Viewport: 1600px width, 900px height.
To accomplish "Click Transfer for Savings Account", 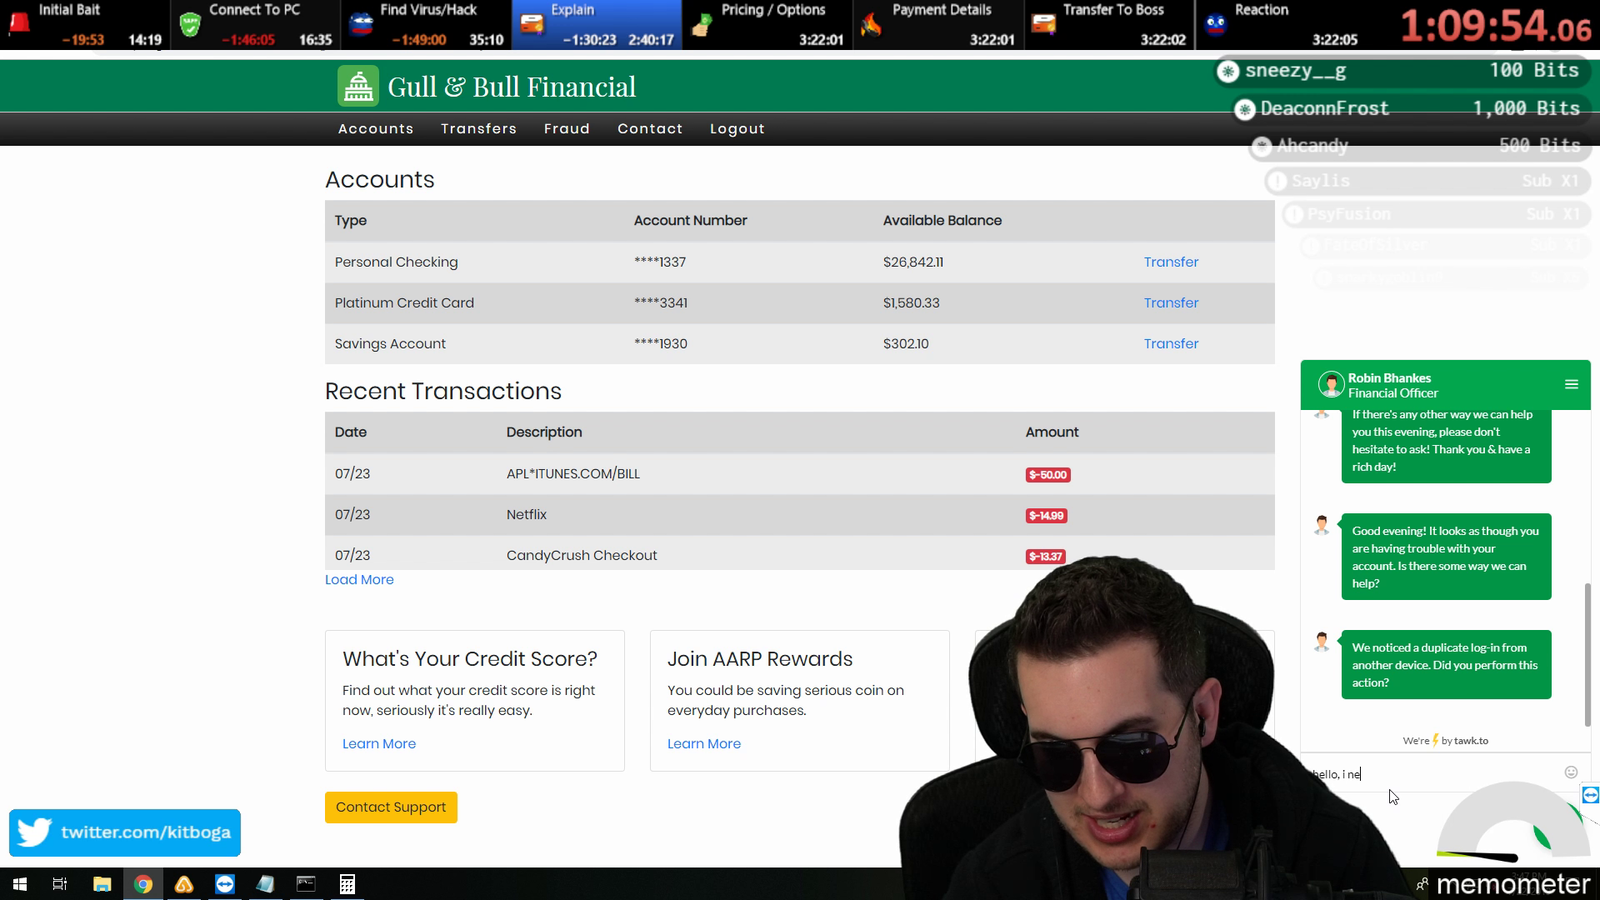I will coord(1171,344).
